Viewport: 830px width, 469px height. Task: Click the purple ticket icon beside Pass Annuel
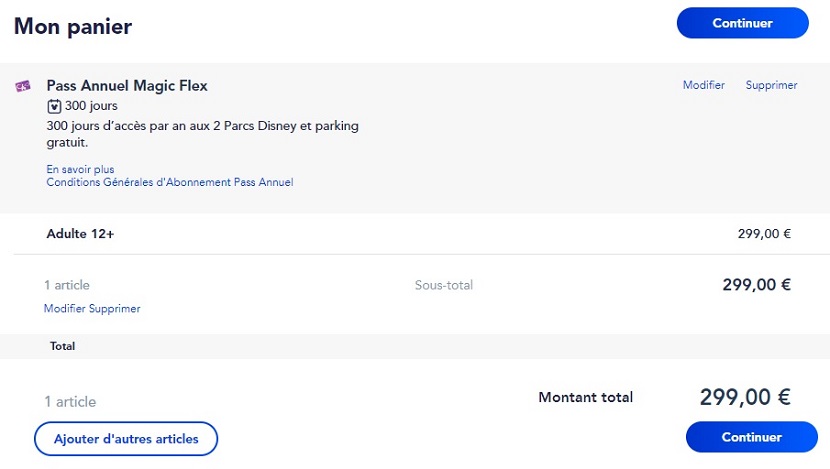coord(23,86)
